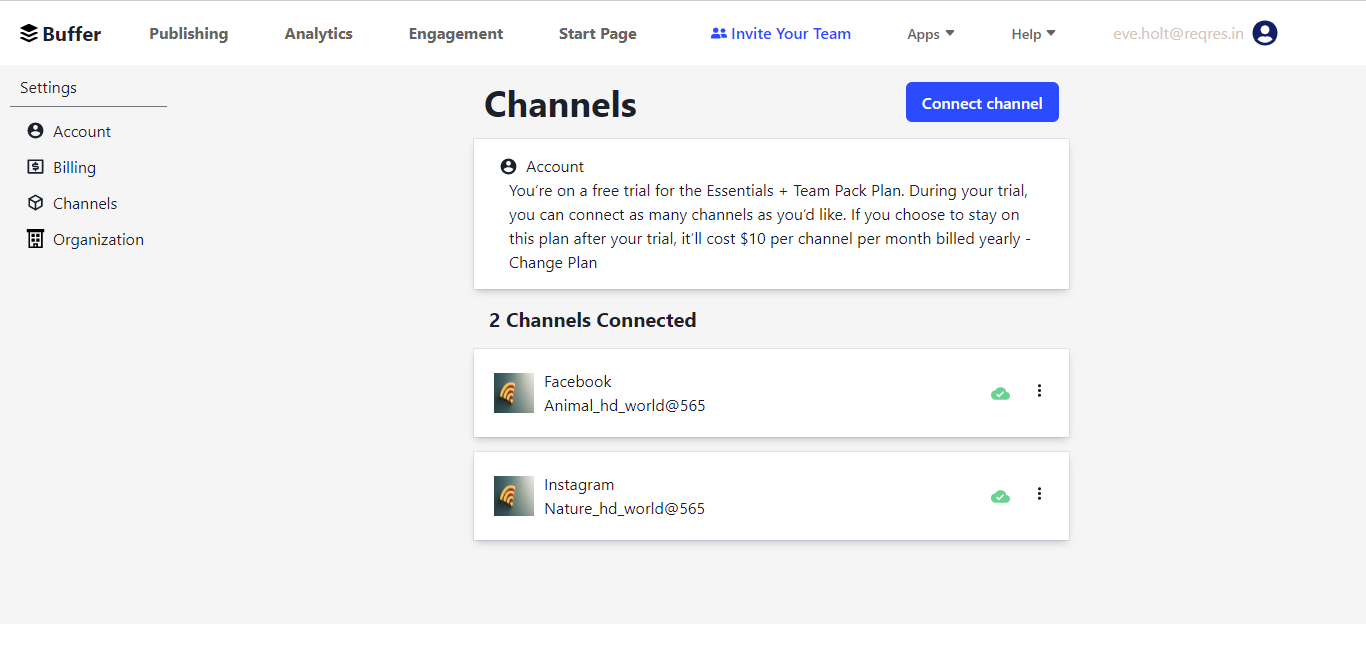Click Nature_hd_world@565 channel name
This screenshot has width=1366, height=656.
pyautogui.click(x=624, y=509)
